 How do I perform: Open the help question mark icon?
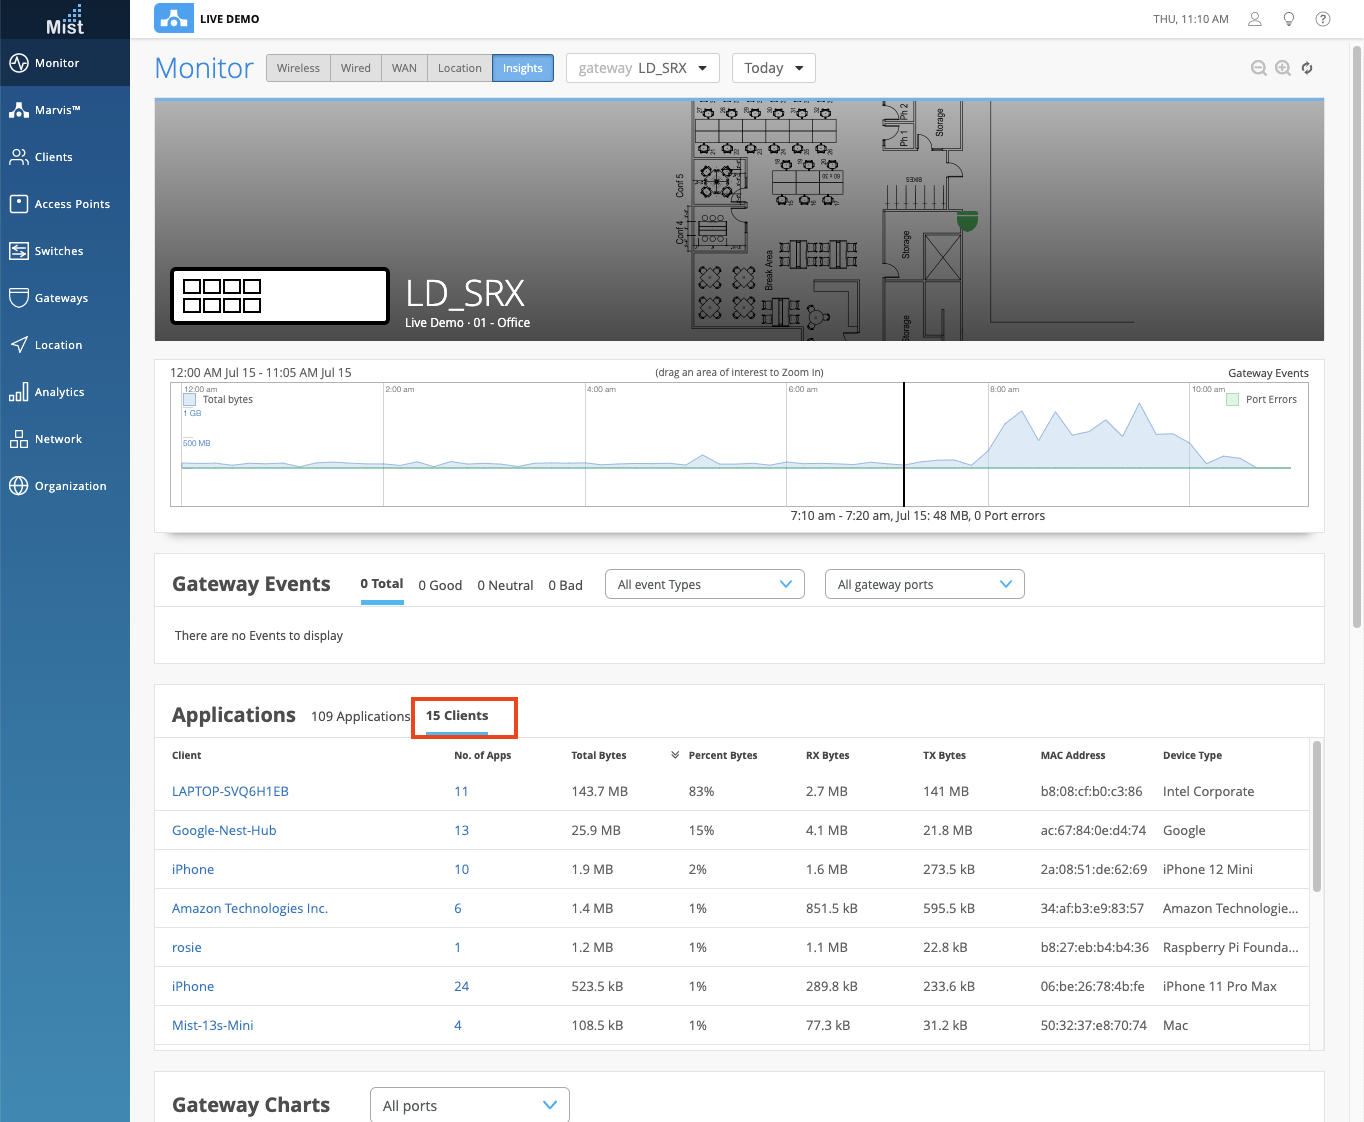click(1323, 19)
